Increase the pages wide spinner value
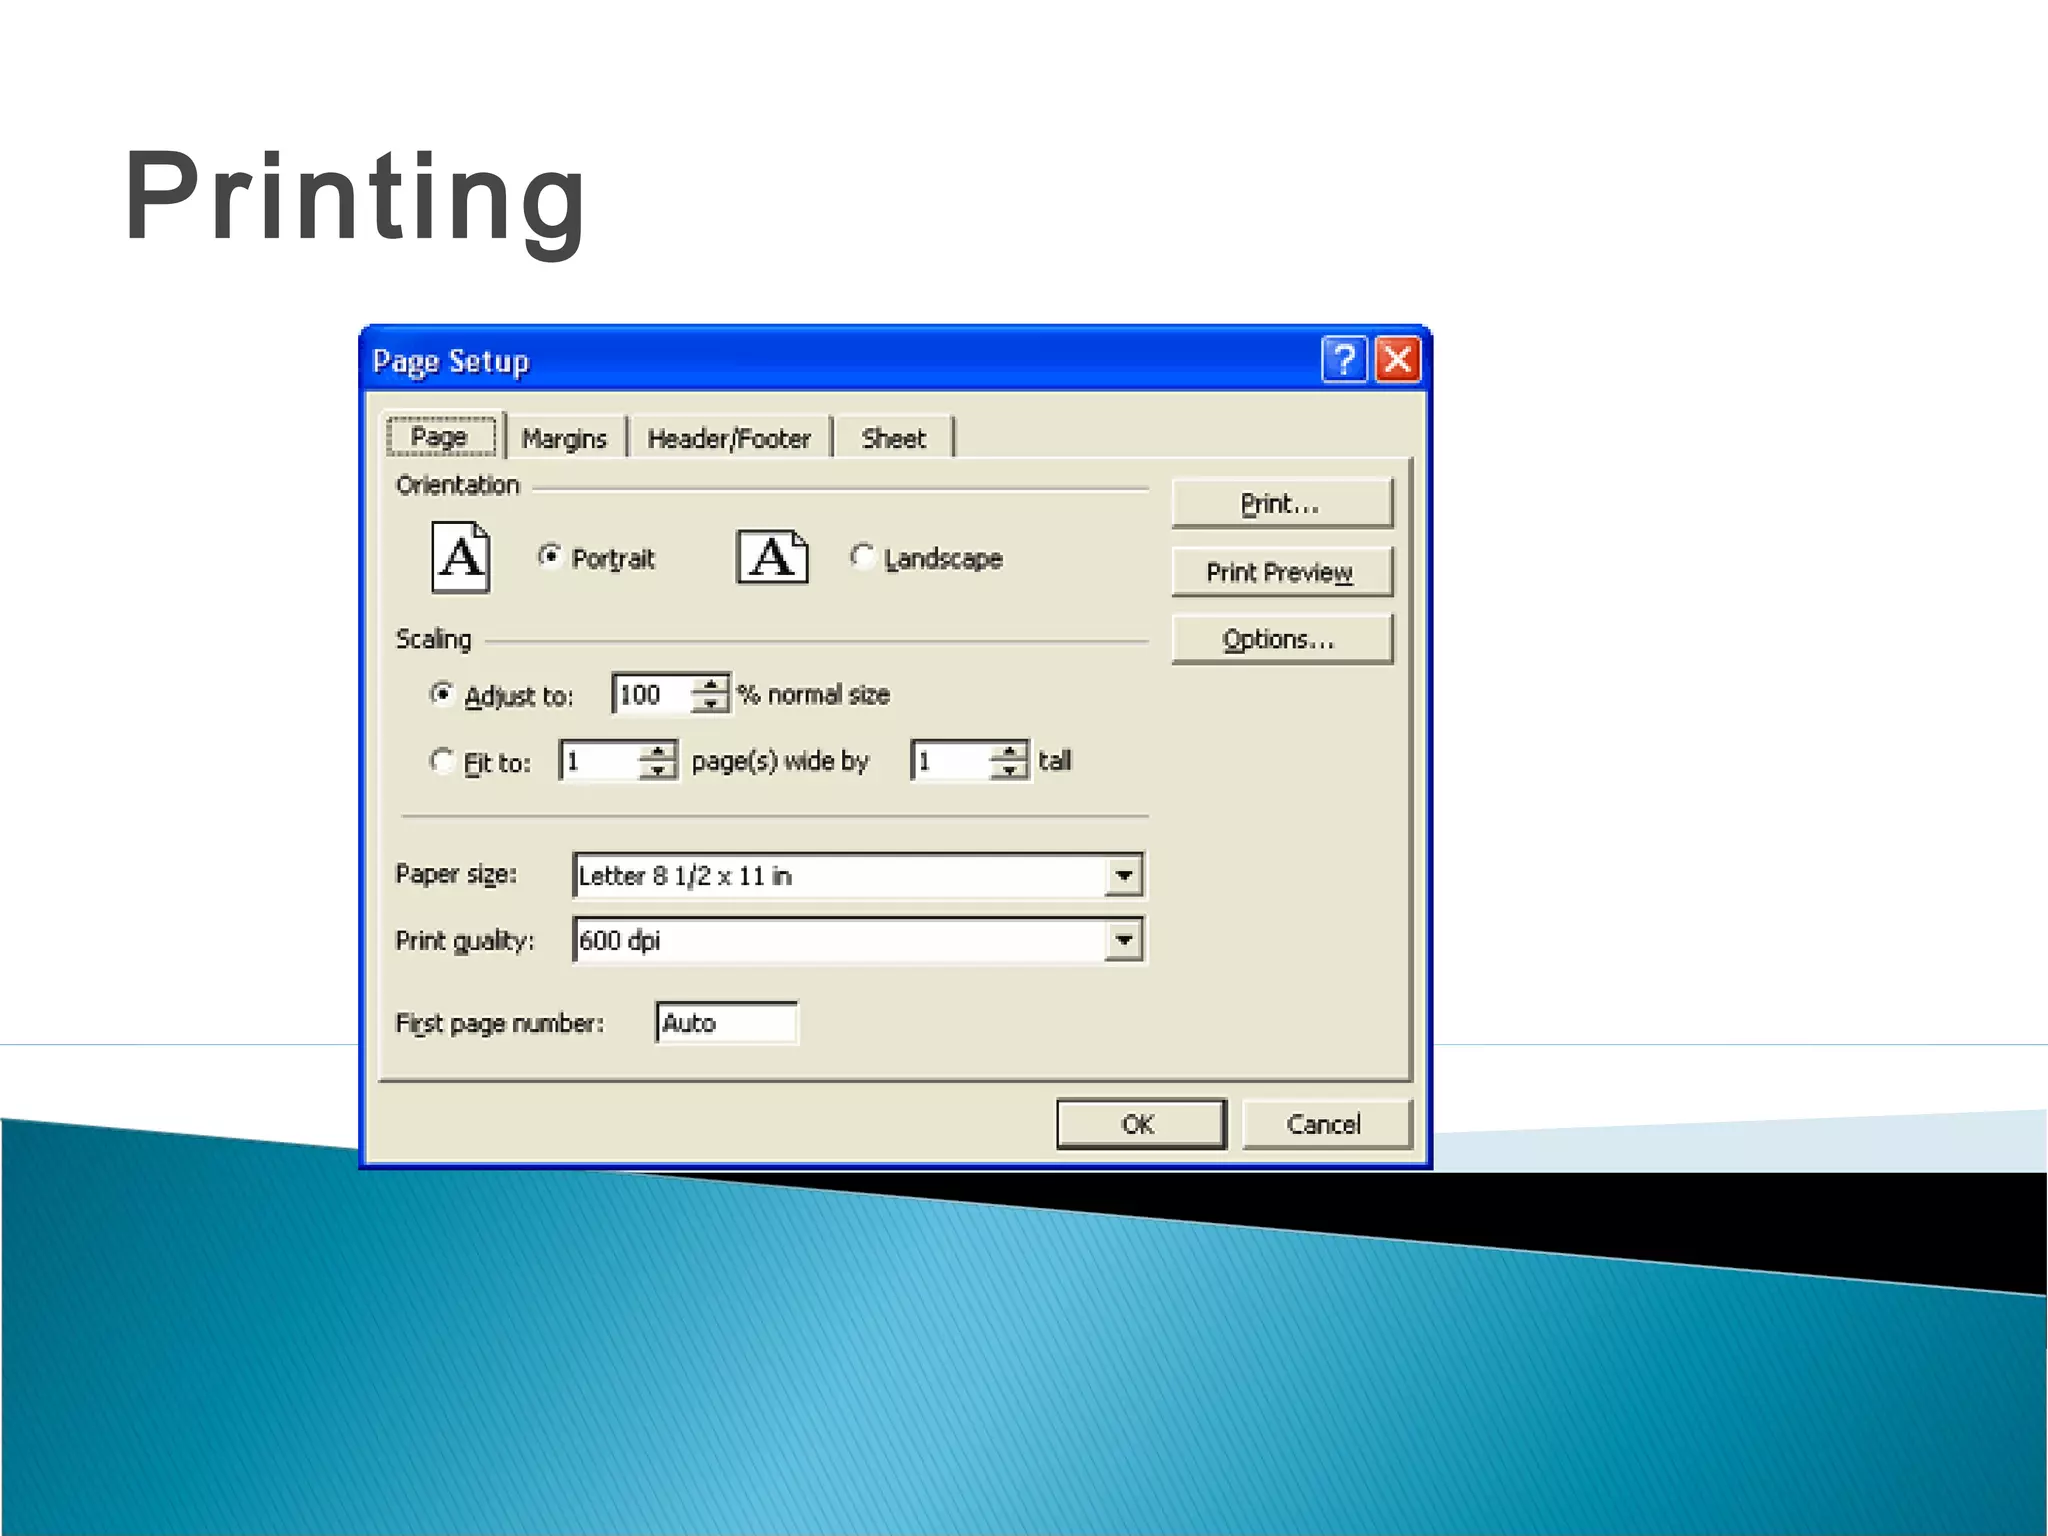The width and height of the screenshot is (2048, 1536). point(657,751)
